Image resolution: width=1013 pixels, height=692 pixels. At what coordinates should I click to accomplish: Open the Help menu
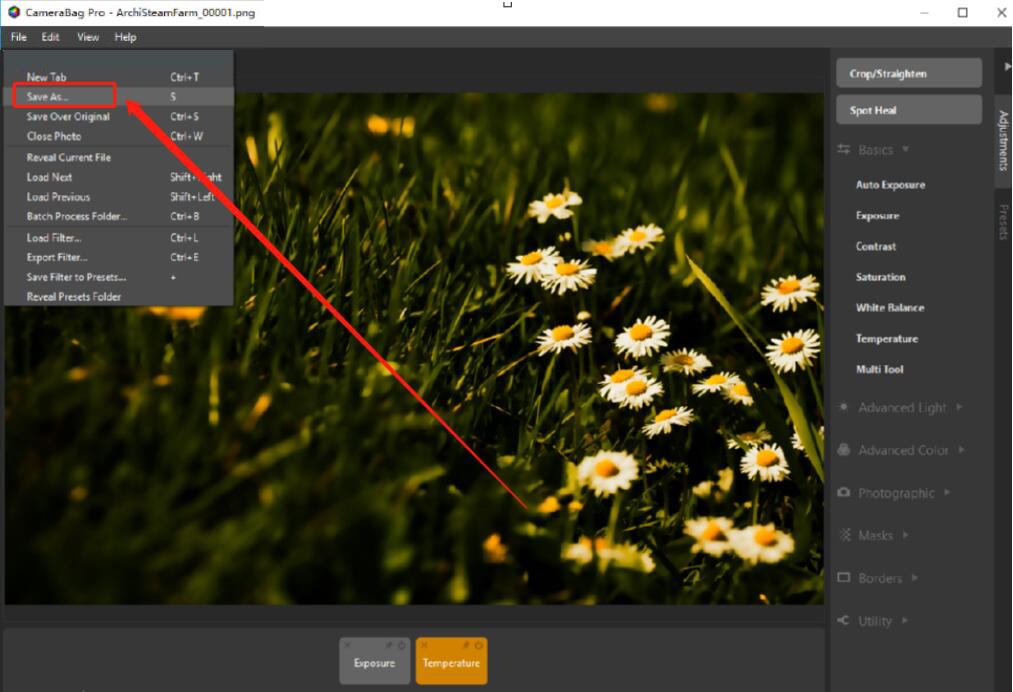click(125, 37)
